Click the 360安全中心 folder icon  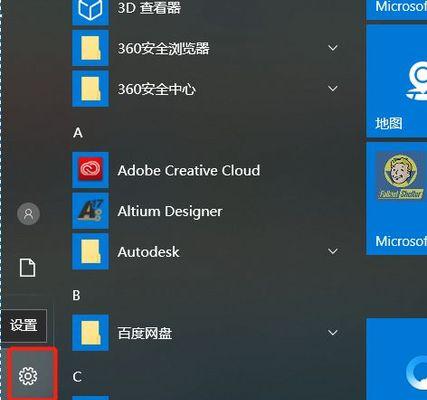point(90,89)
